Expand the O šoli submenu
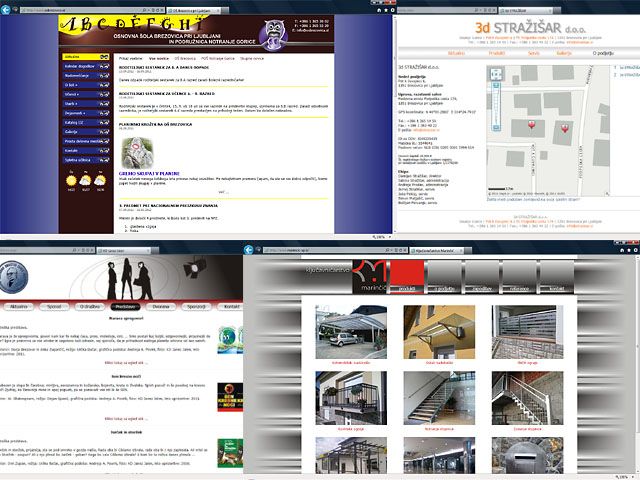This screenshot has height=480, width=640. [86, 85]
